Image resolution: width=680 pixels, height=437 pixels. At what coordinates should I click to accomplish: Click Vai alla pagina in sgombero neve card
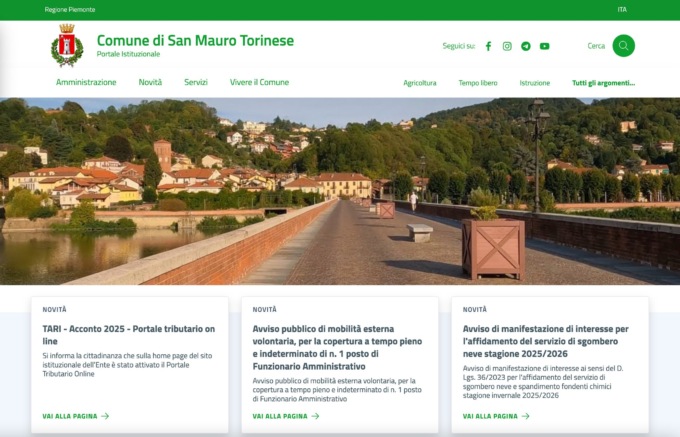pos(490,416)
